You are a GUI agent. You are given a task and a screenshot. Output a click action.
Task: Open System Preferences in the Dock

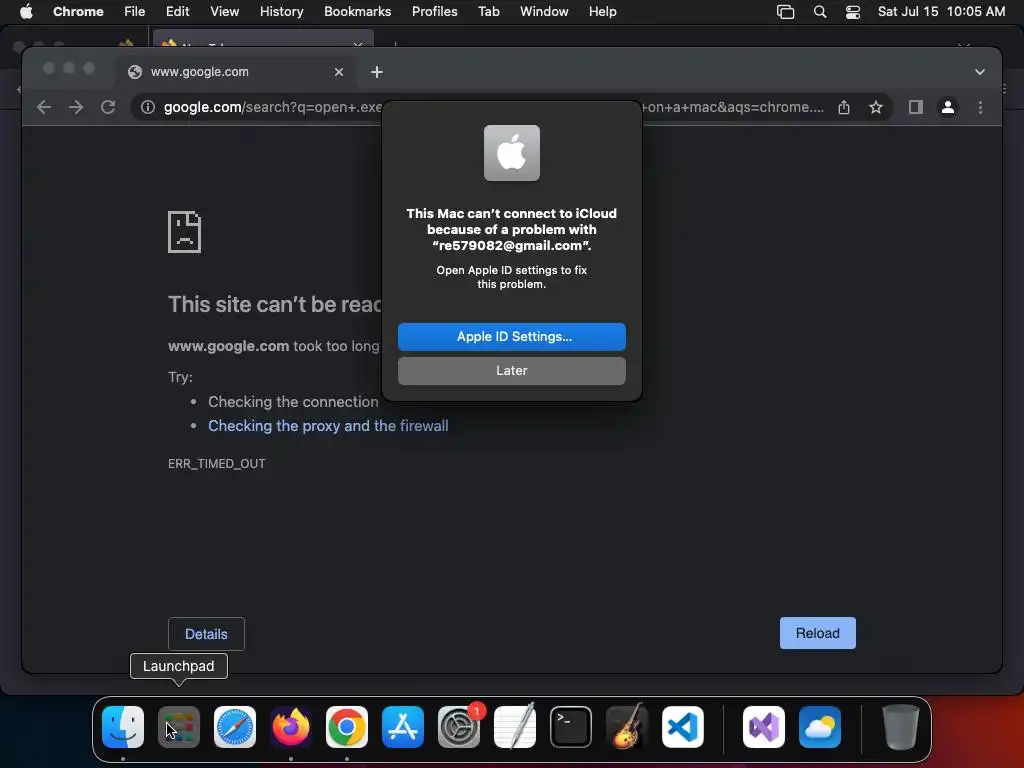(x=458, y=726)
